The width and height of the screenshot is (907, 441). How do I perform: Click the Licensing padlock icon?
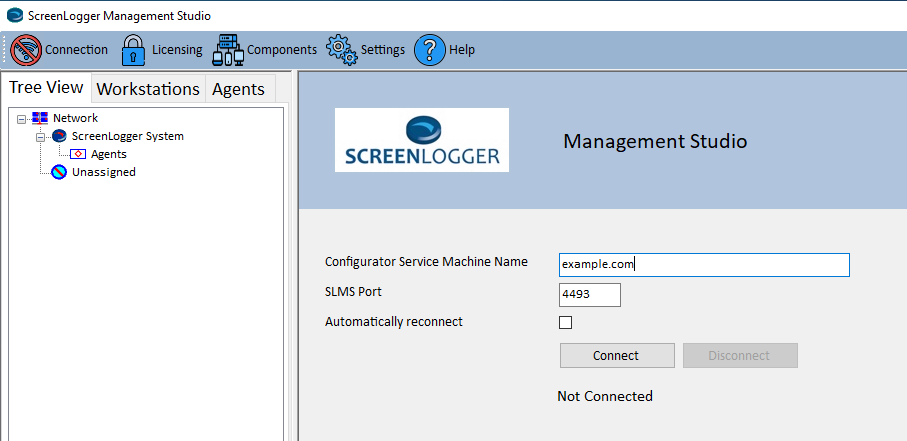click(x=133, y=50)
